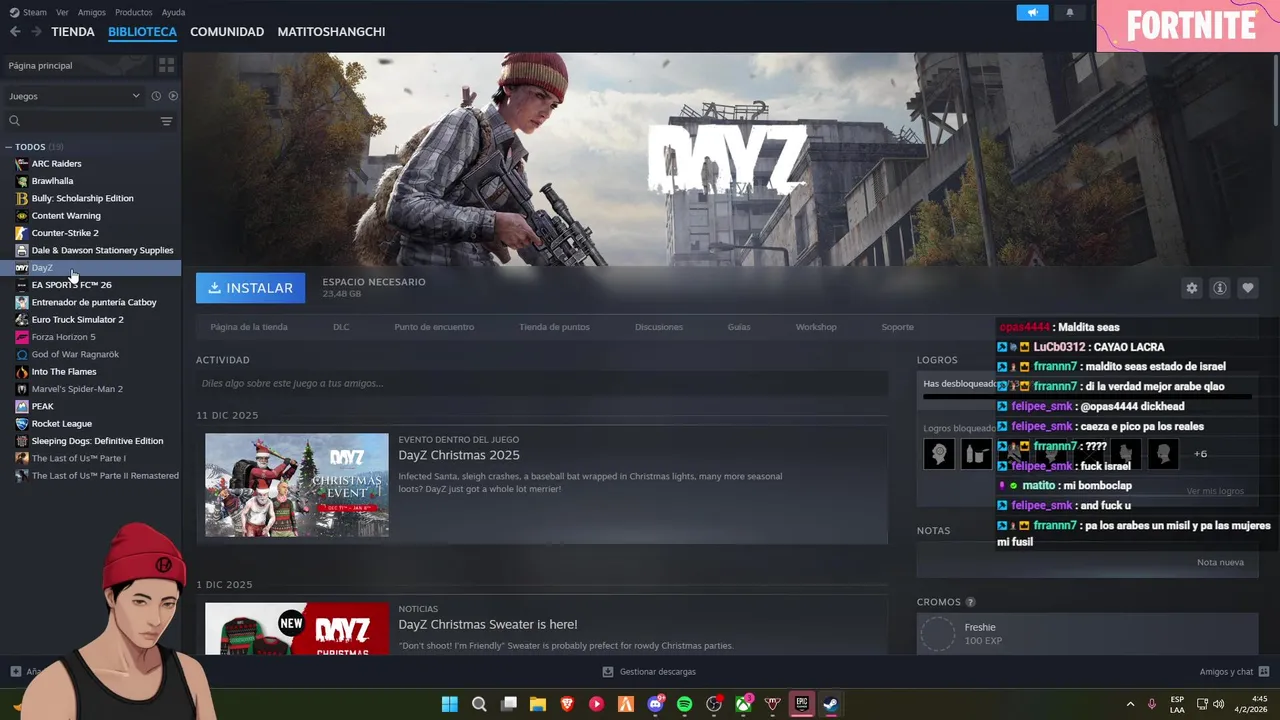Click the Amigos y chat icon
The height and width of the screenshot is (720, 1280).
point(1264,672)
